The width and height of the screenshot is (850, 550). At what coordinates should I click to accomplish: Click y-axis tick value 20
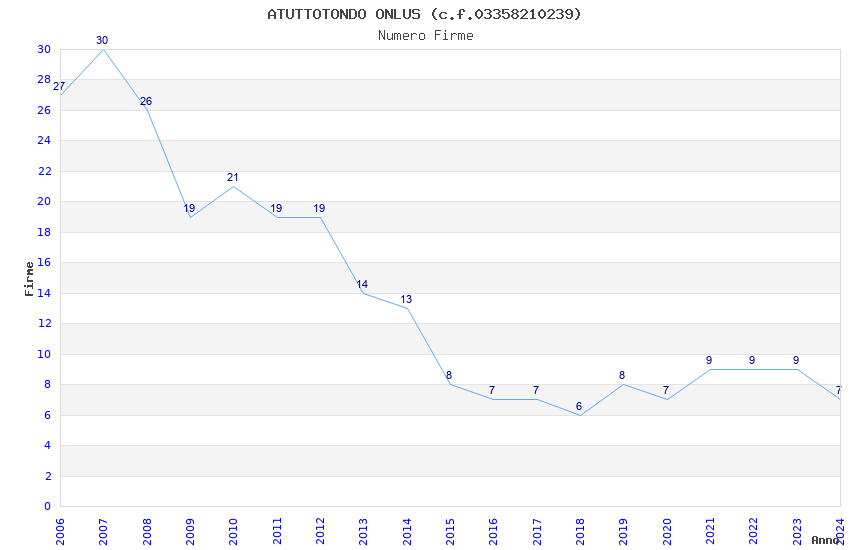pos(44,201)
